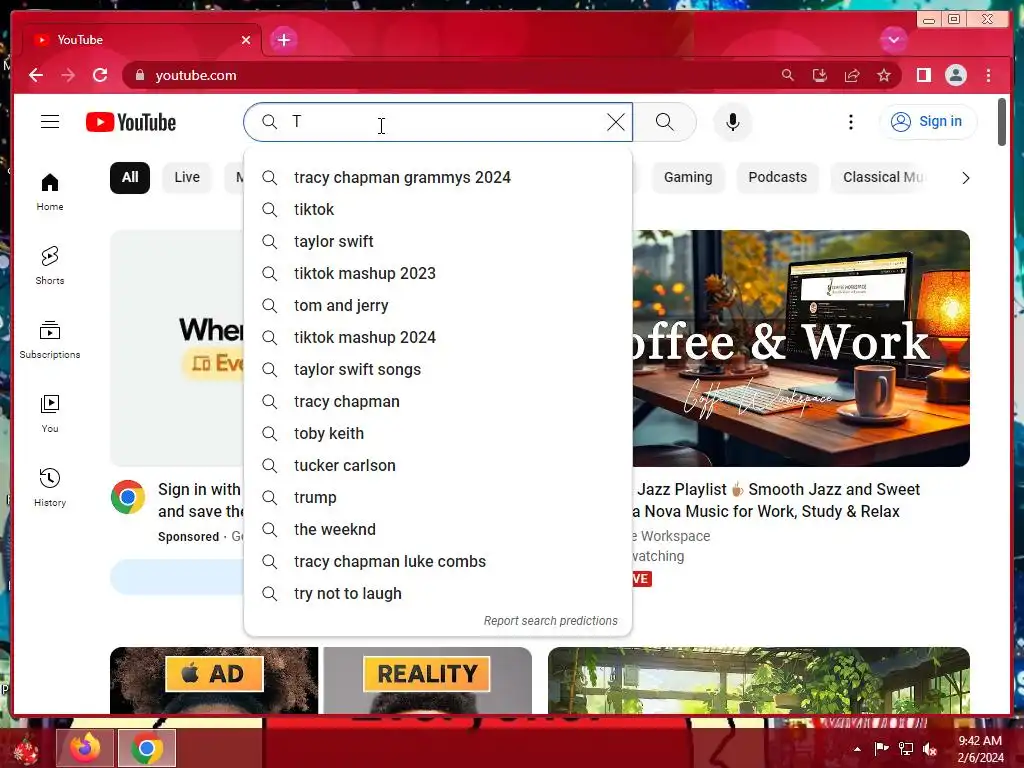This screenshot has height=768, width=1024.
Task: Choose try not to laugh suggestion
Action: point(438,594)
